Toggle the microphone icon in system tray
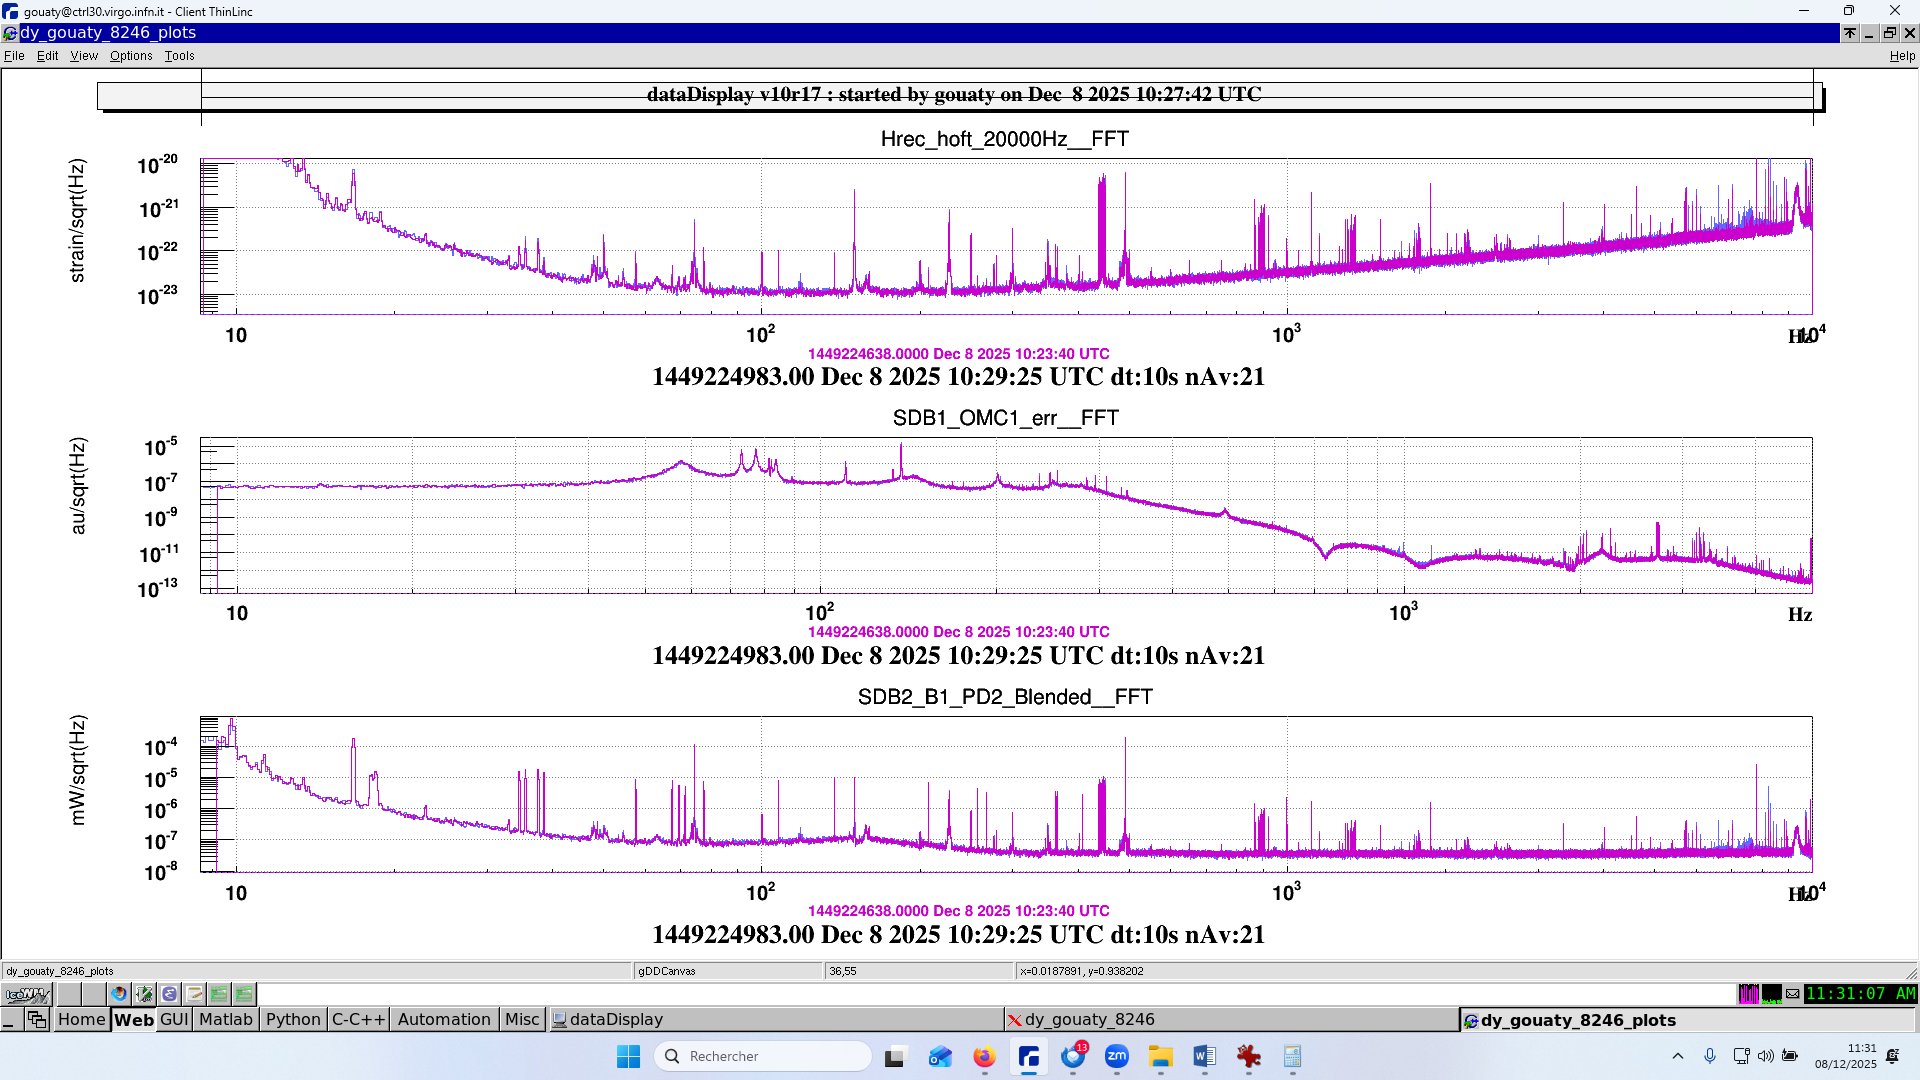 (x=1710, y=1056)
